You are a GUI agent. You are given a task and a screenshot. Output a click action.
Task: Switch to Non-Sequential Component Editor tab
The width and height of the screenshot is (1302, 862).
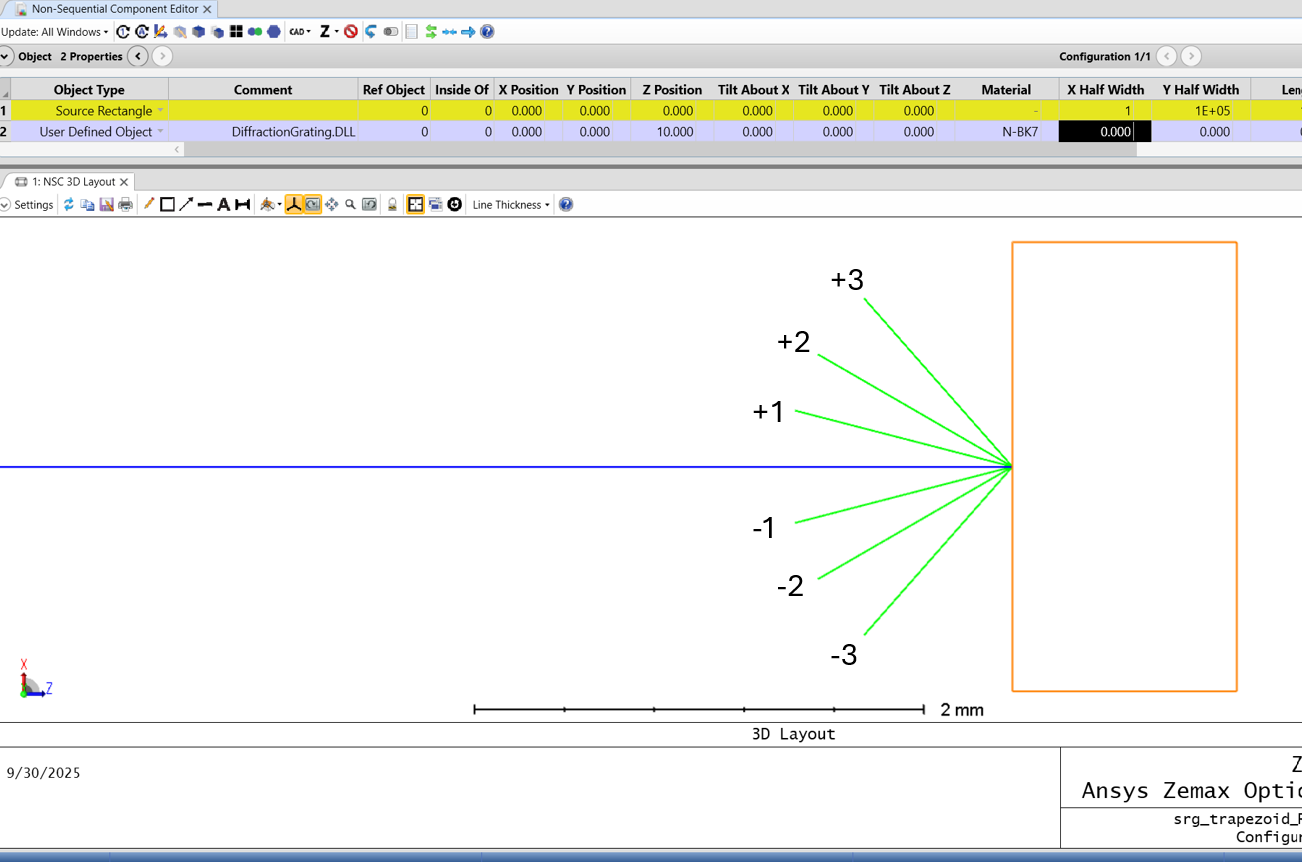(114, 9)
